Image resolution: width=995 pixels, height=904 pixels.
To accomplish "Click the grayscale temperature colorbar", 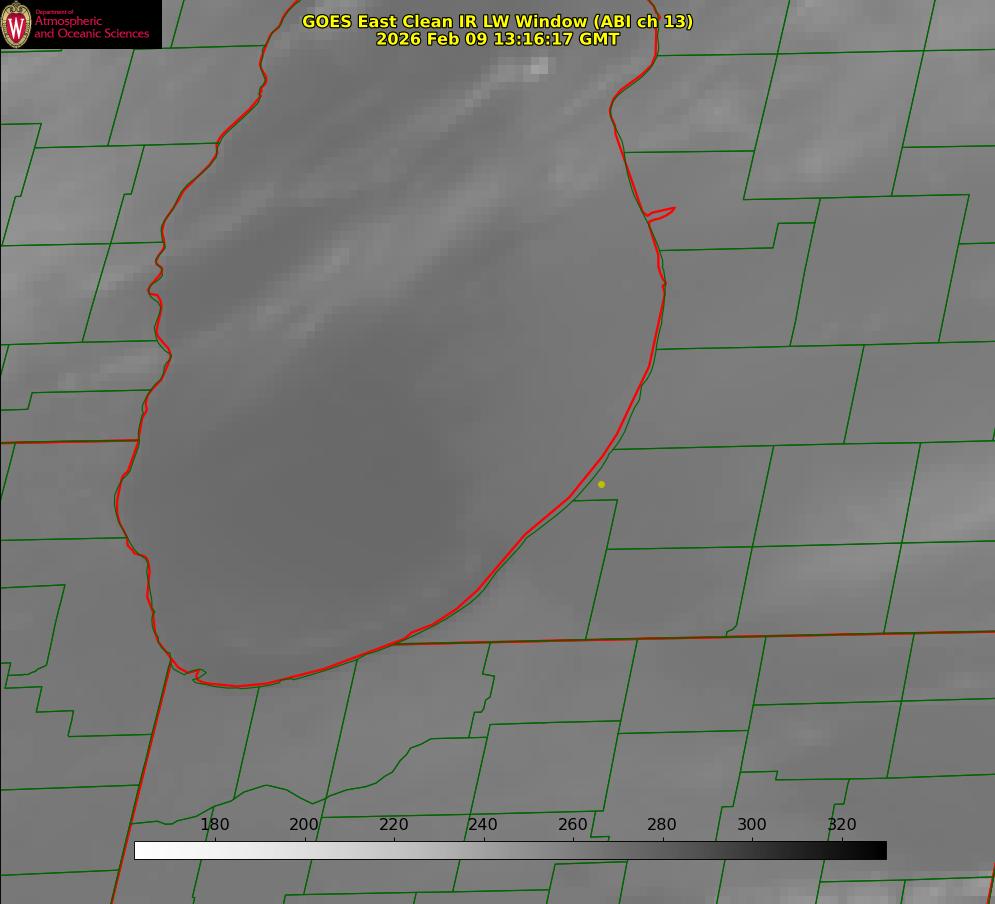I will coord(510,850).
